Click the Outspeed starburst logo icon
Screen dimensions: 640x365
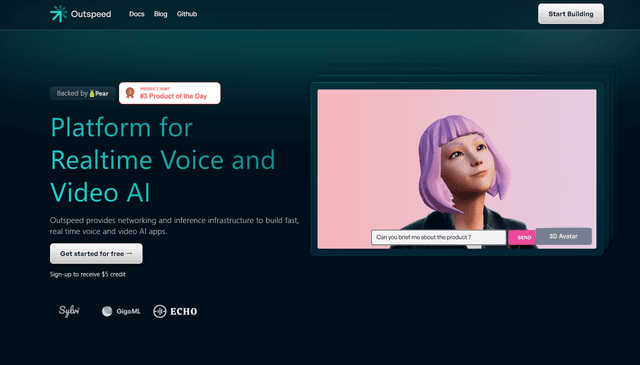58,13
